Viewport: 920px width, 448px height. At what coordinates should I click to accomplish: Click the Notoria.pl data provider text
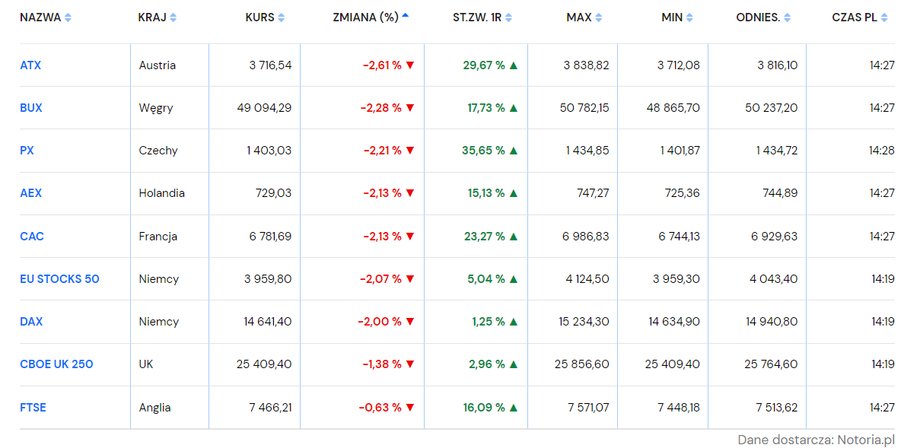[864, 439]
